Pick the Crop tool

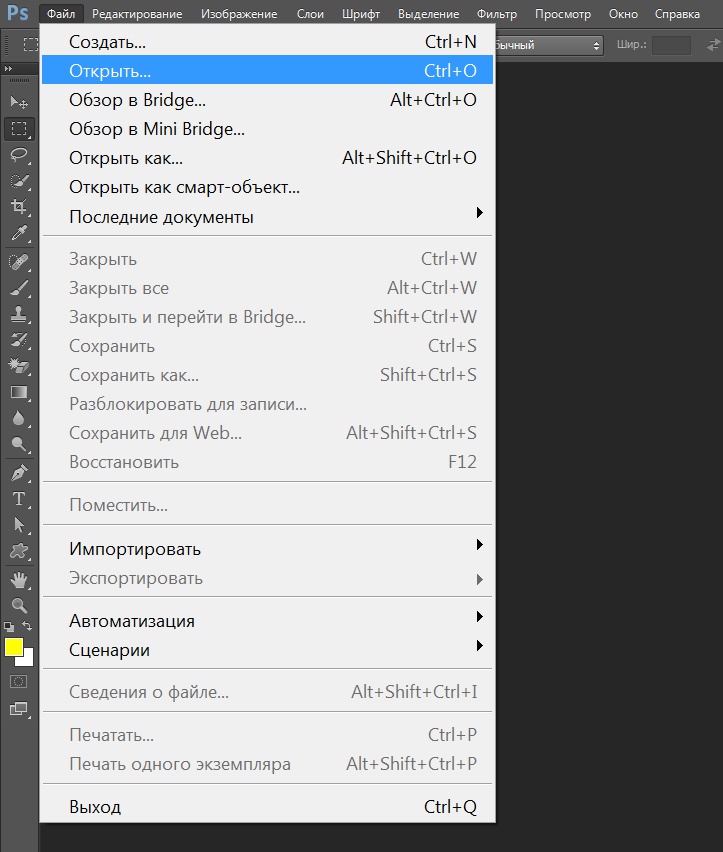[x=18, y=207]
